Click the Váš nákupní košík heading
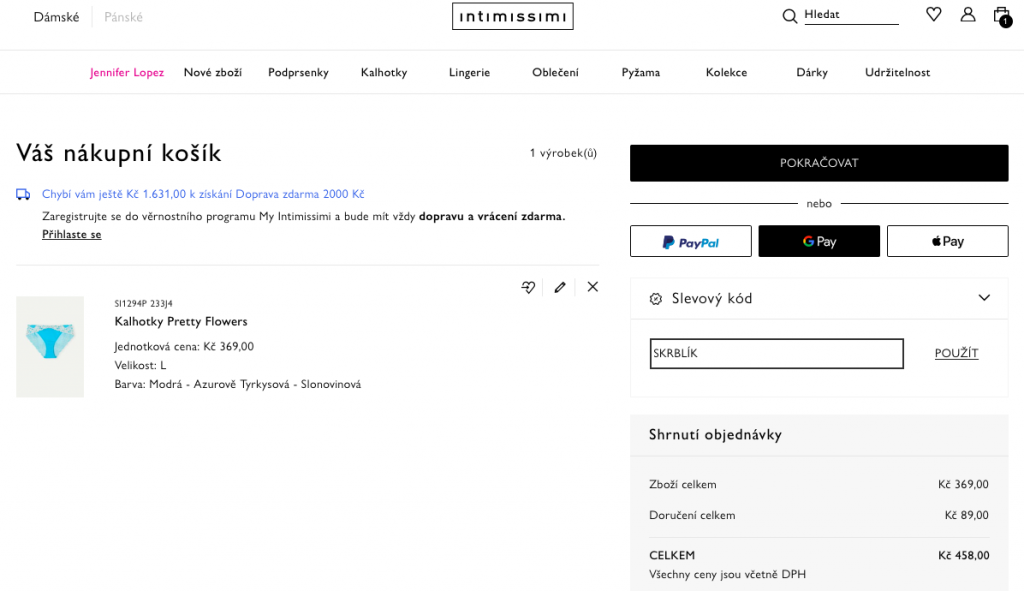The height and width of the screenshot is (591, 1024). click(119, 153)
